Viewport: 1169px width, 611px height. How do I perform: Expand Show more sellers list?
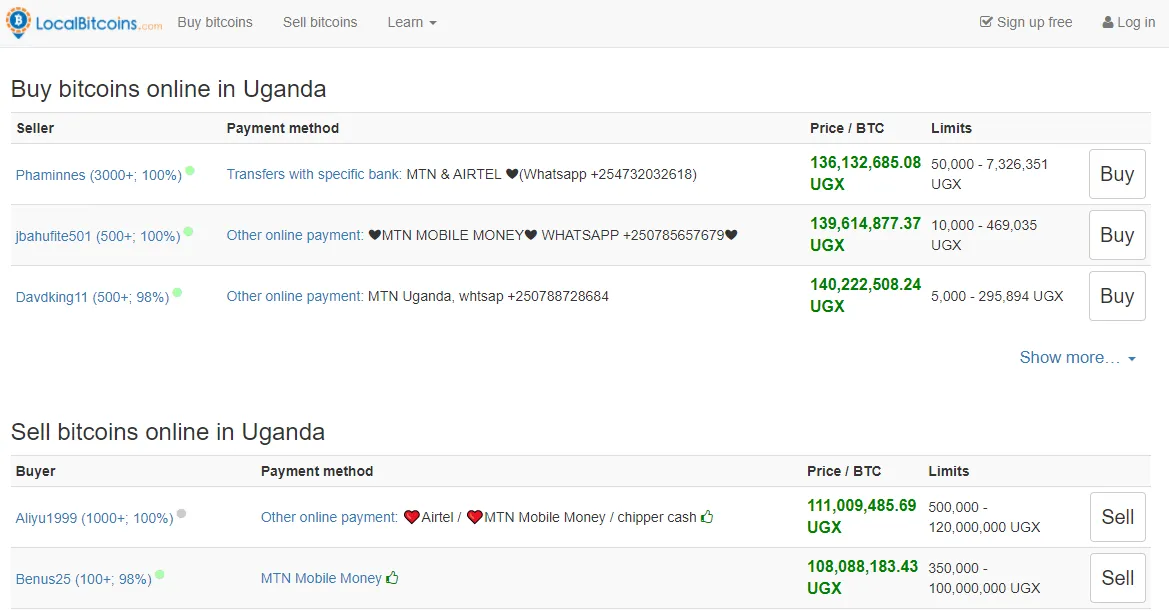[x=1077, y=358]
